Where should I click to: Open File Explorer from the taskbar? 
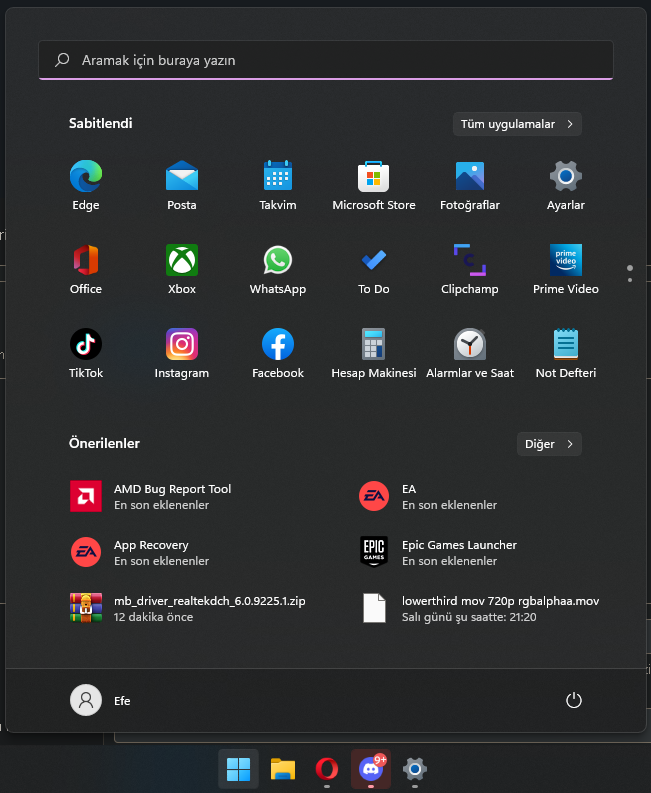(283, 769)
